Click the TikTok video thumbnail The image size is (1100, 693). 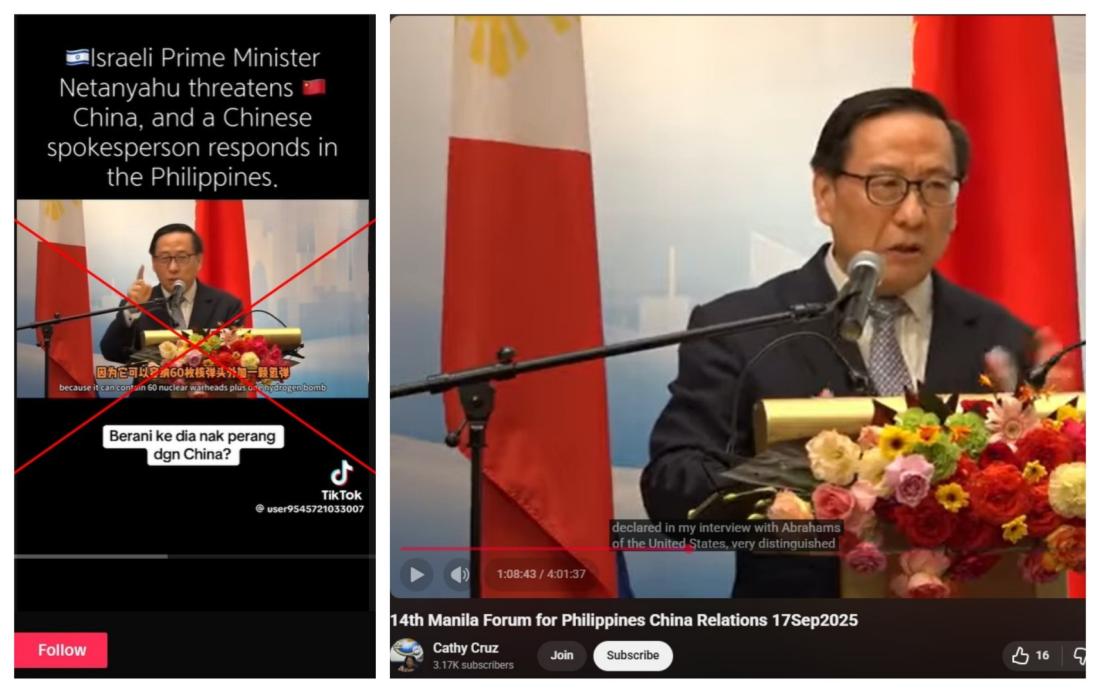[192, 299]
